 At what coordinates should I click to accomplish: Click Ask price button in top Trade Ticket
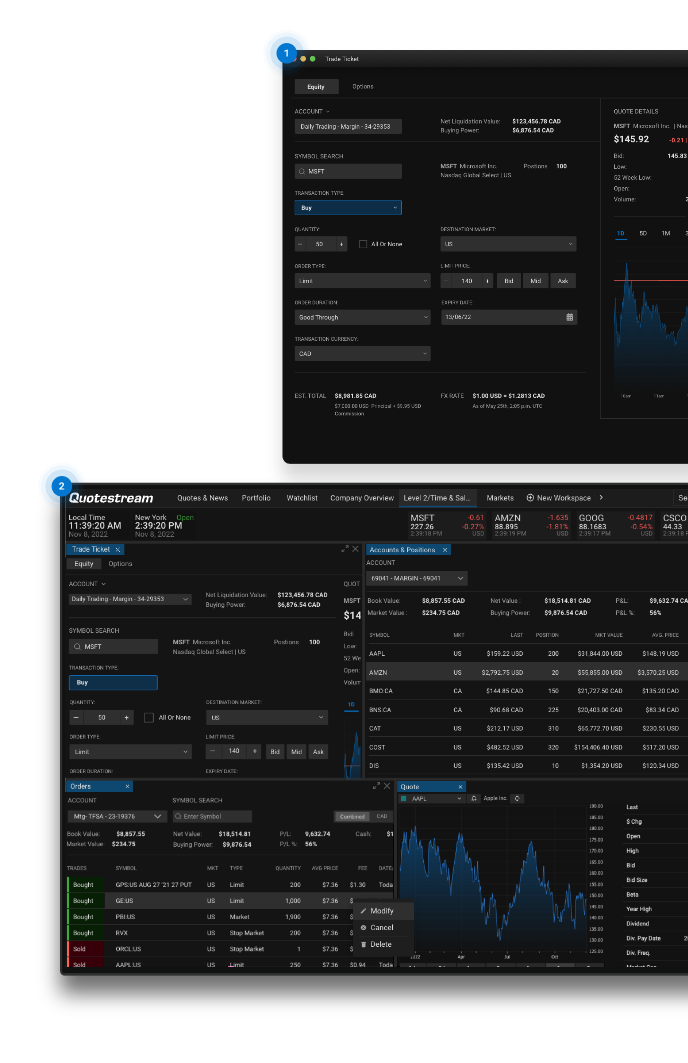tap(563, 281)
